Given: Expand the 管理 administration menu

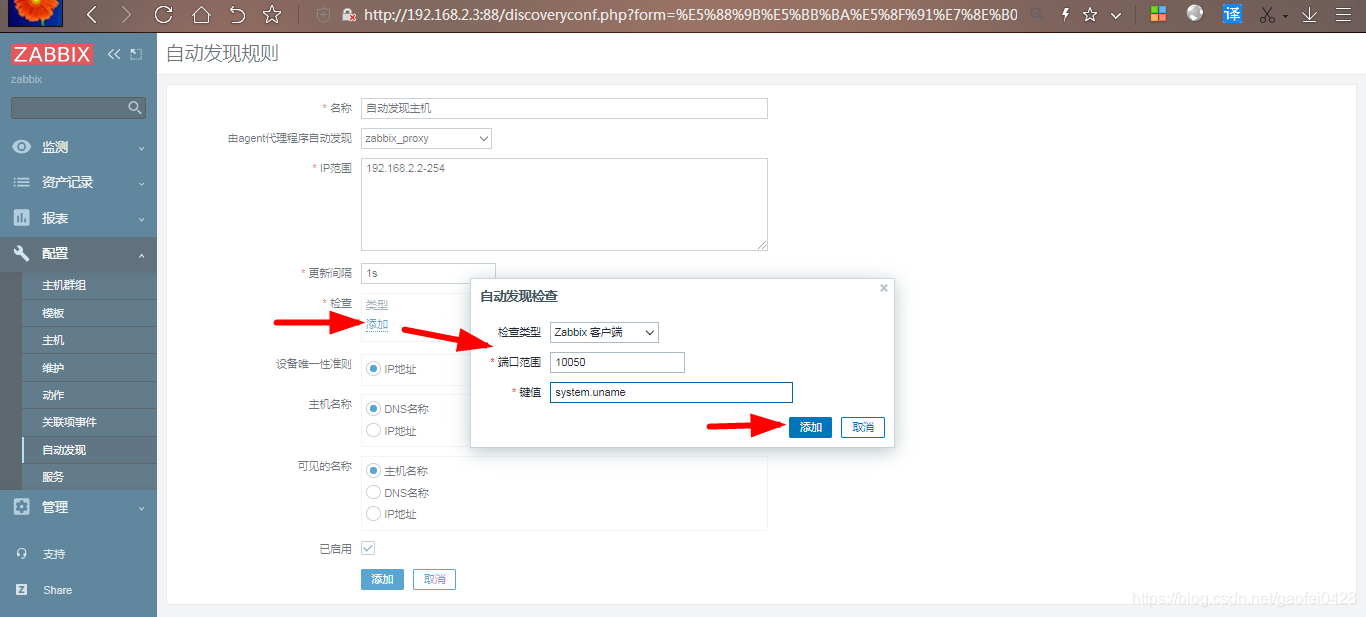Looking at the screenshot, I should (x=78, y=507).
